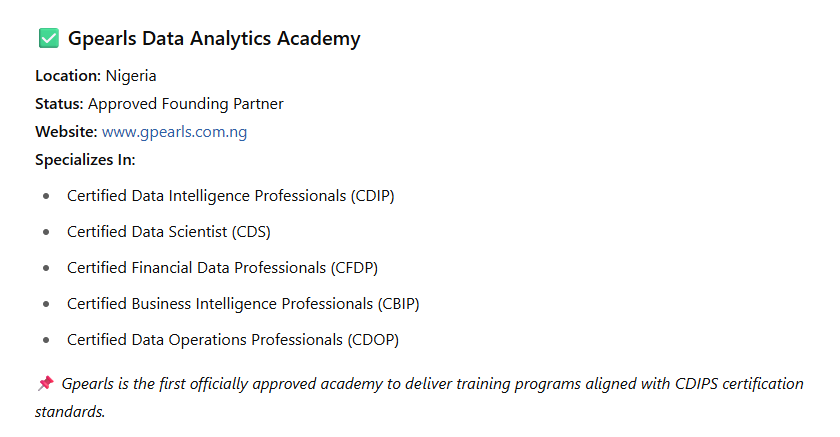Select the Certified Business Intelligence Professionals (CBIP) item
840x437 pixels.
click(x=243, y=304)
